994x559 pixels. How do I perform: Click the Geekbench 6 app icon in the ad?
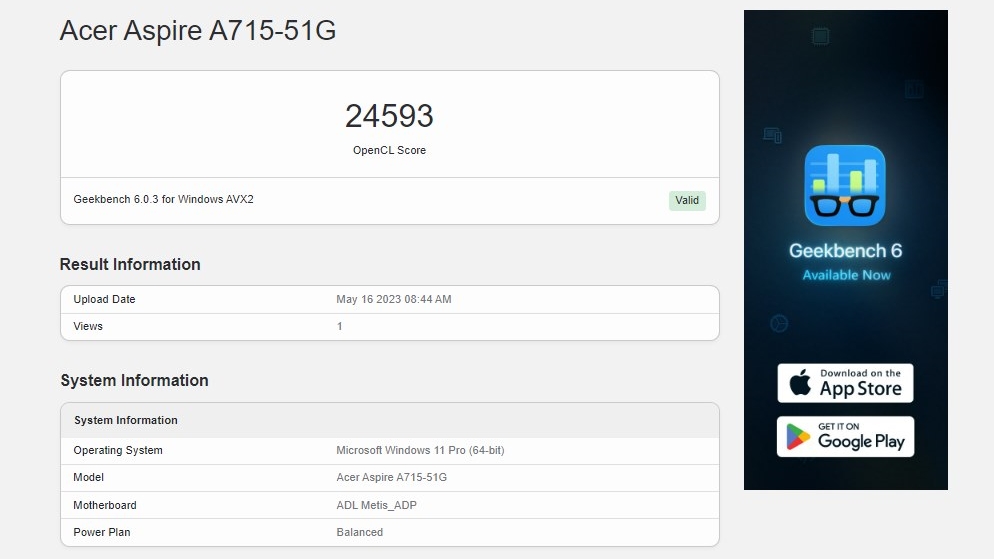point(845,186)
